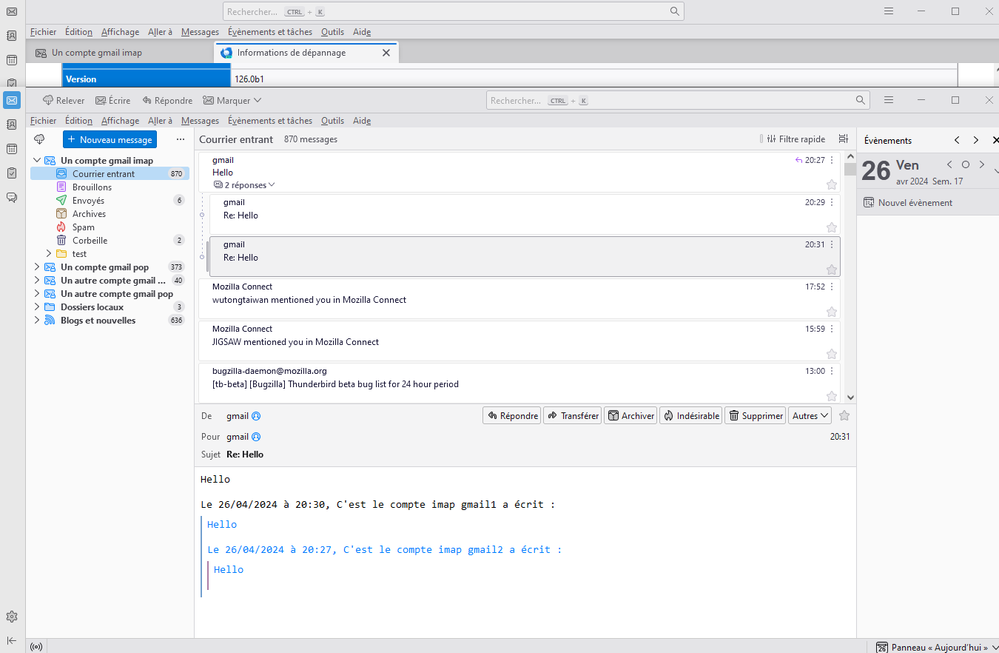
Task: Open Outils menu in back window
Action: coord(333,32)
